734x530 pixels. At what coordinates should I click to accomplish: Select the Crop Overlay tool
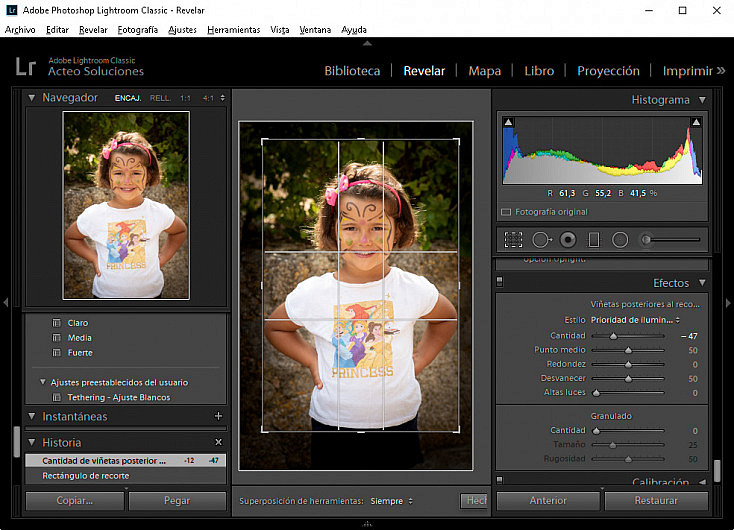point(513,240)
